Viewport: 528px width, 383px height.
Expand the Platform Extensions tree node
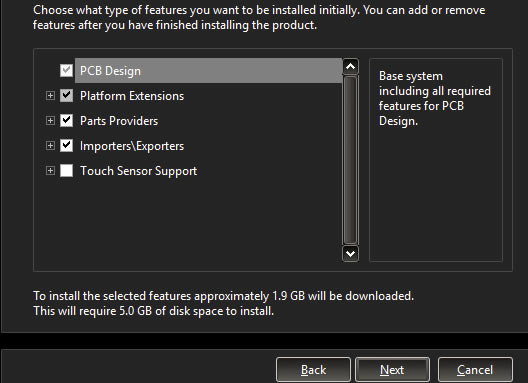50,96
